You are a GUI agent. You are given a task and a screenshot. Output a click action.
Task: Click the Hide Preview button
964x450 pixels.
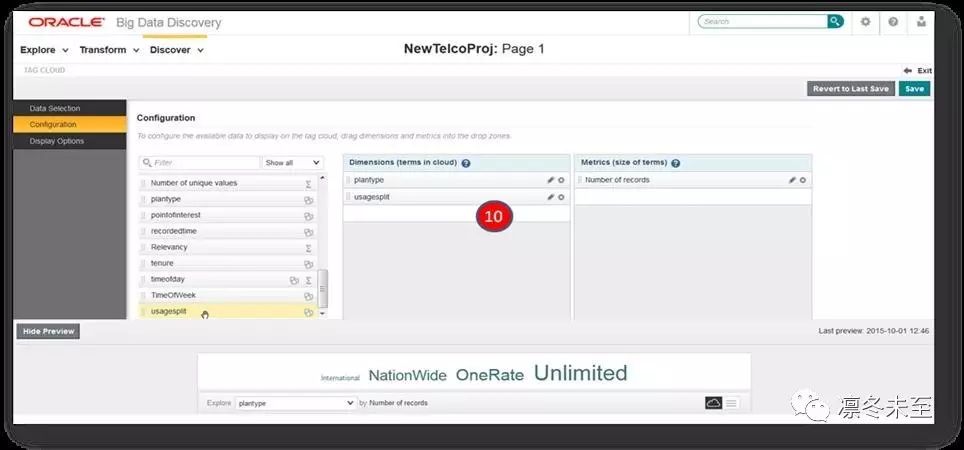pos(49,331)
